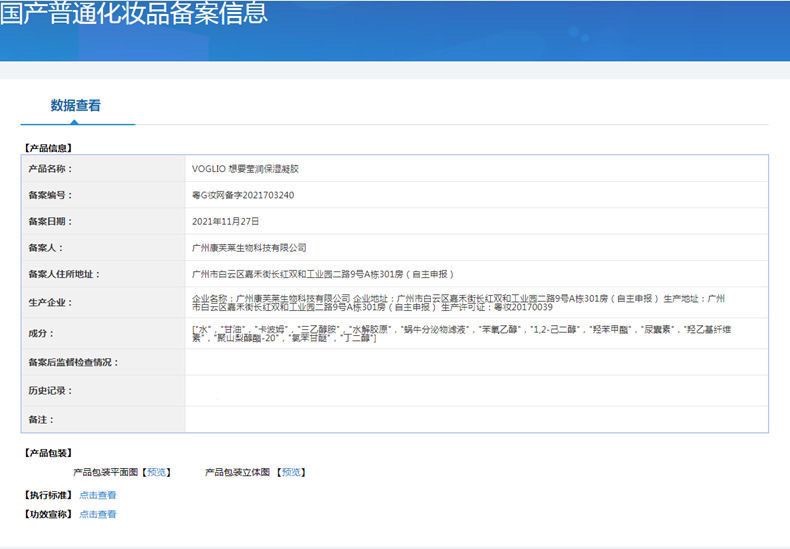Click the 【功效宣称】 label

[x=48, y=514]
